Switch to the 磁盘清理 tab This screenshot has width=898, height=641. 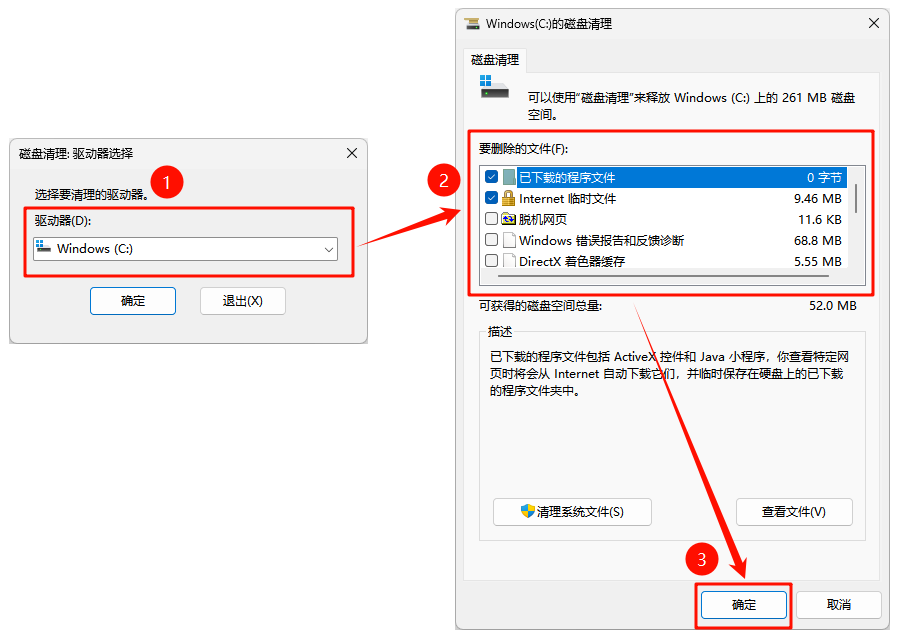[495, 60]
